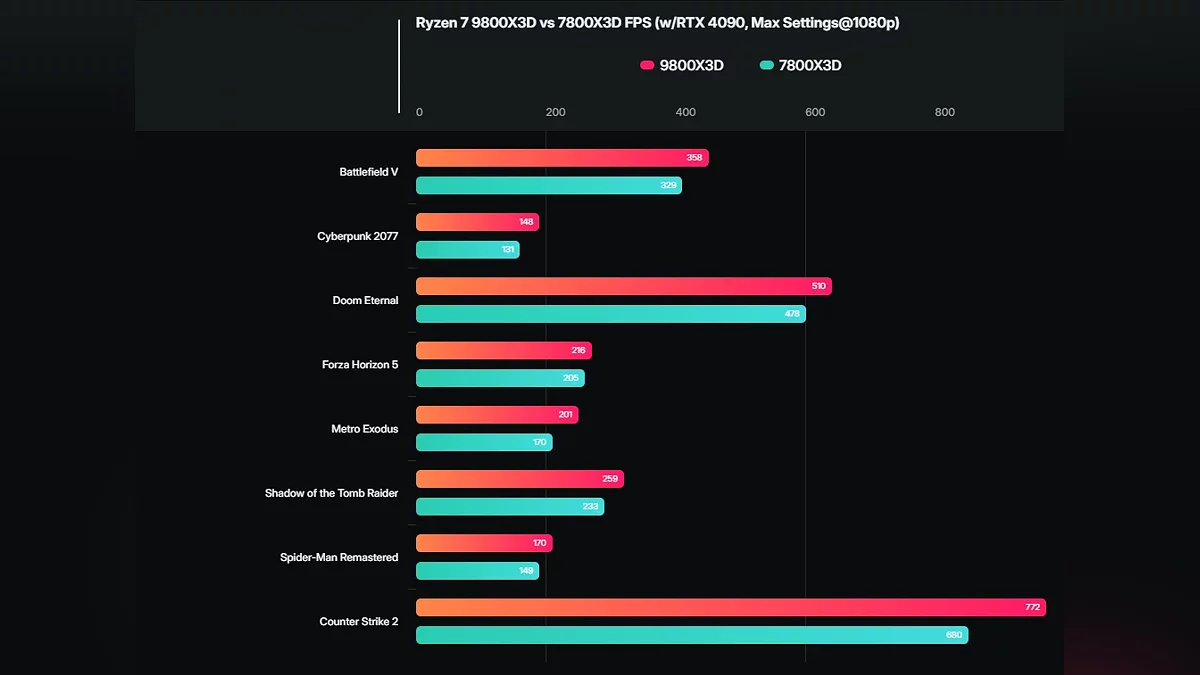The height and width of the screenshot is (675, 1200).
Task: Click the Metro Exodus category label
Action: coord(364,429)
